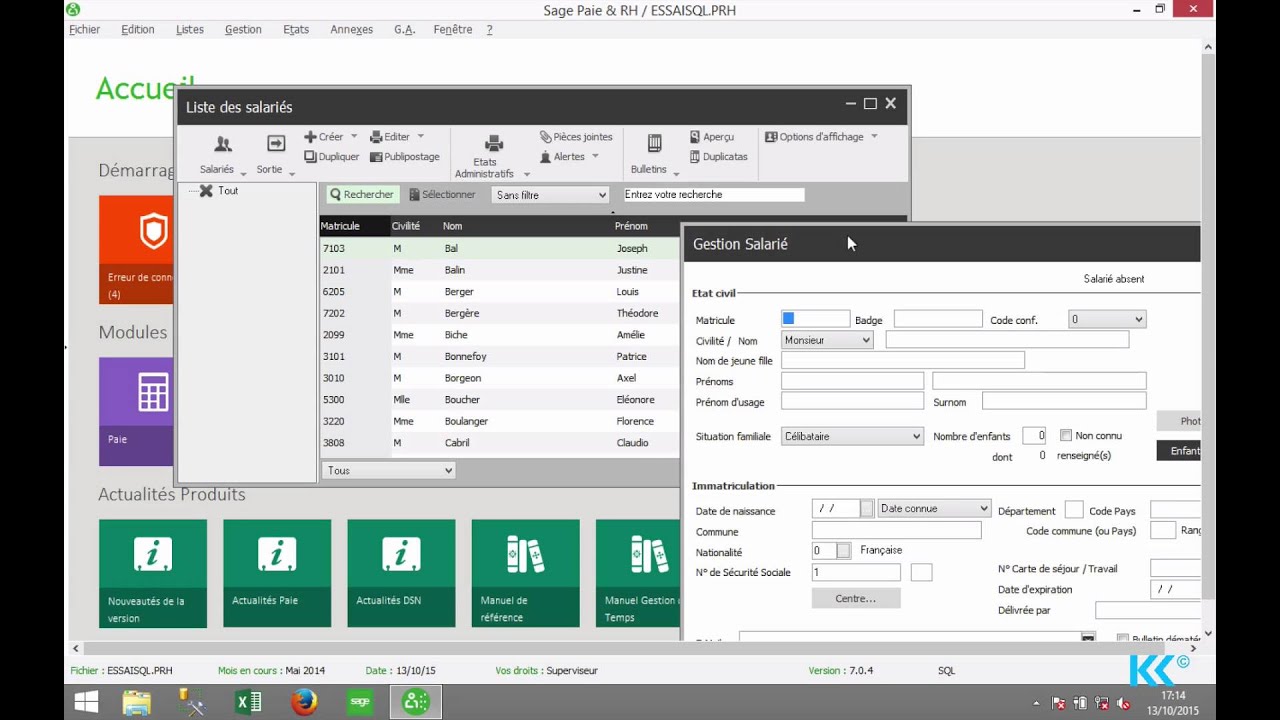This screenshot has width=1280, height=720.
Task: Click the Editer printer icon
Action: point(376,137)
